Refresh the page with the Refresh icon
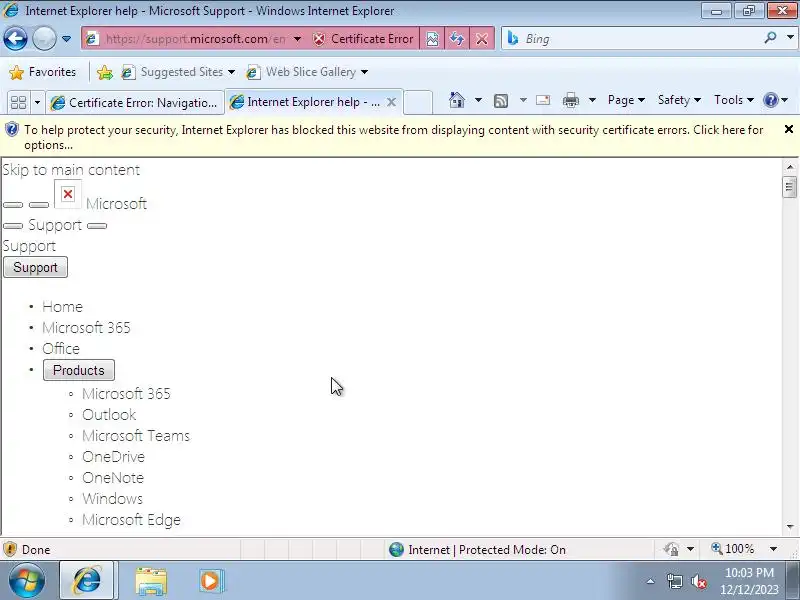 pos(457,39)
